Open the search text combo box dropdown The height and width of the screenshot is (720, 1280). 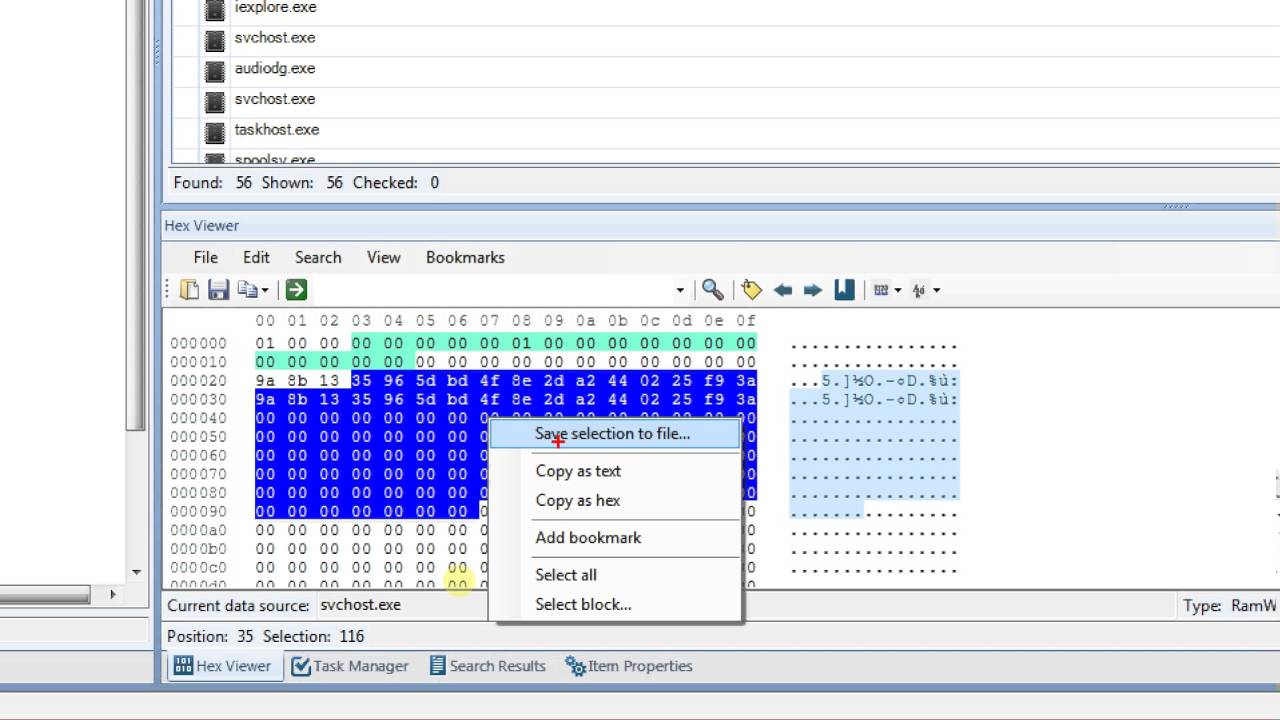[680, 291]
